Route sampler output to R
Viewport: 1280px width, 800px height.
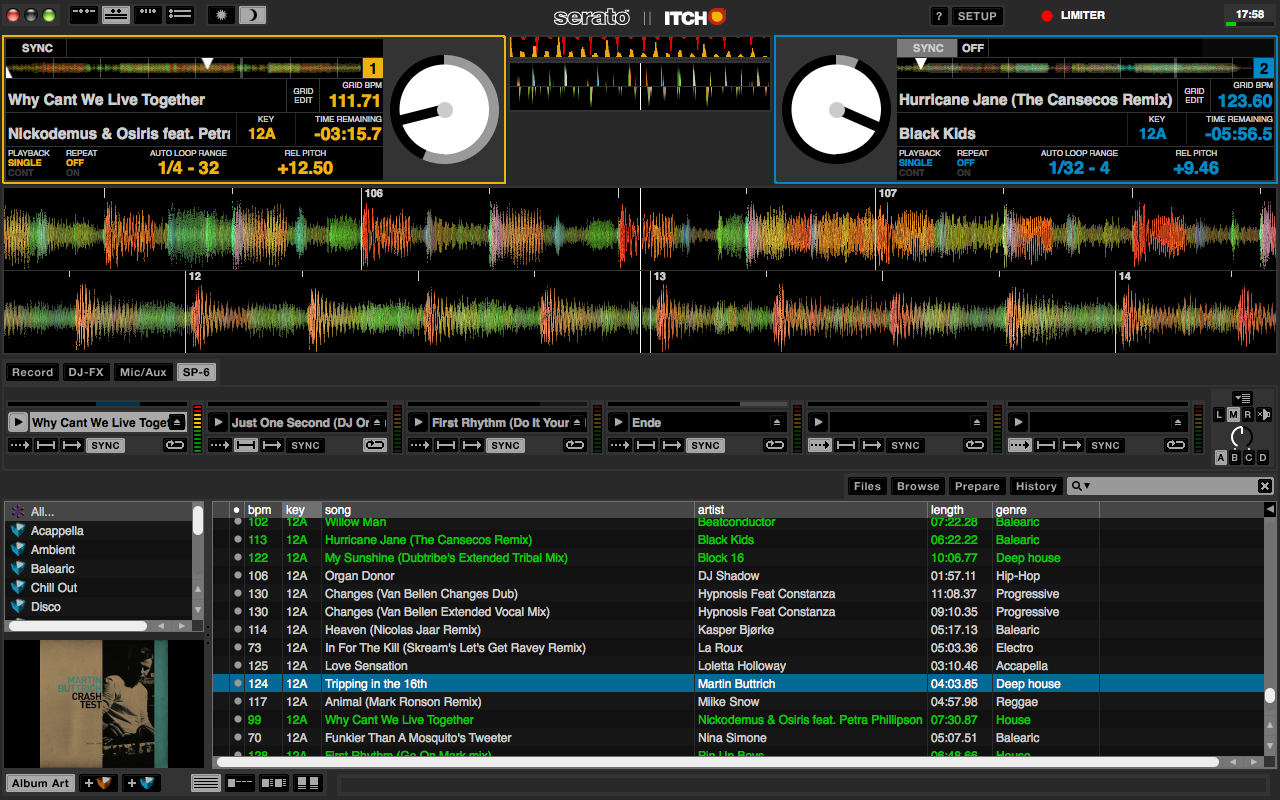click(x=1247, y=414)
